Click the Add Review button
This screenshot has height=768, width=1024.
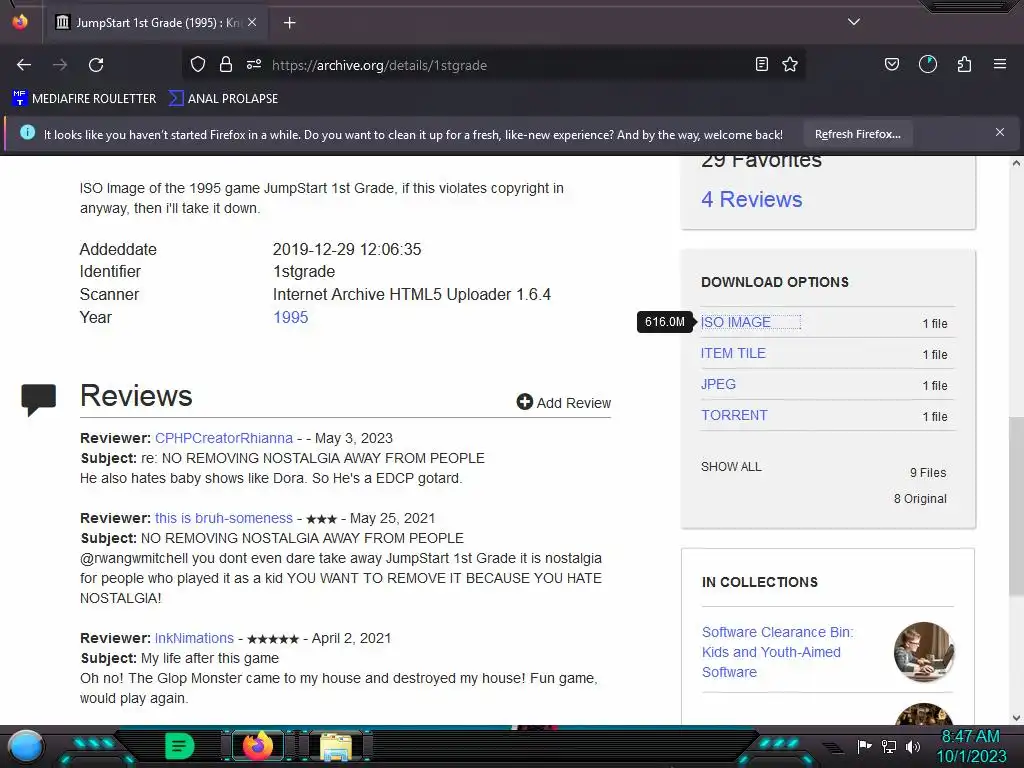[564, 402]
